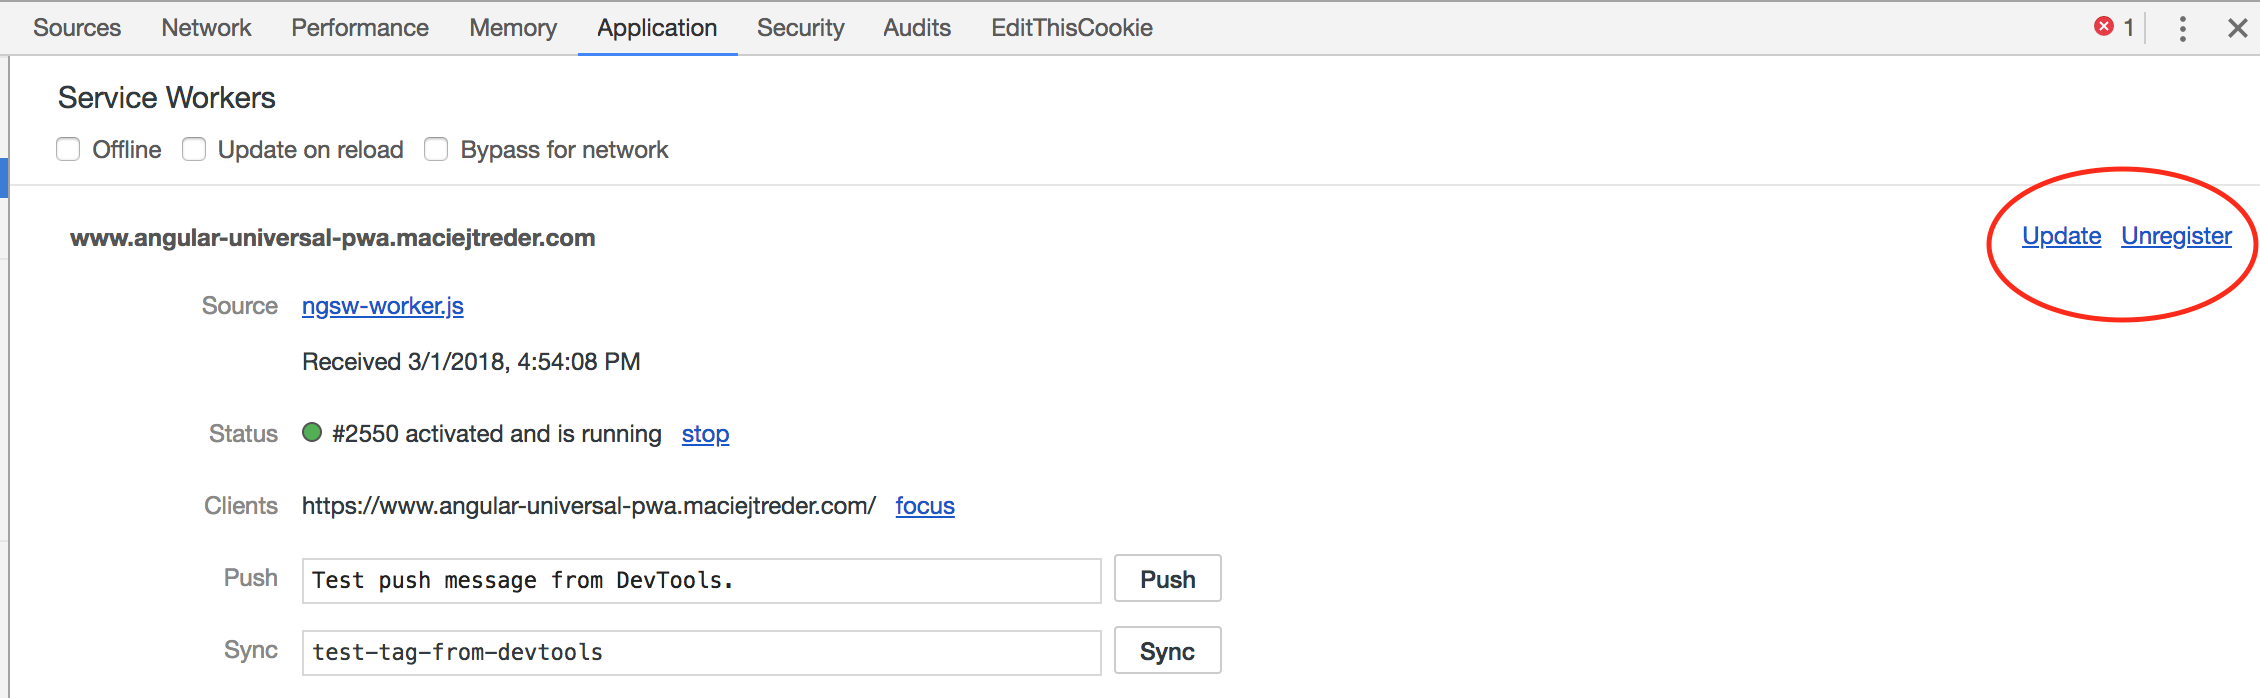Open the Network panel
The width and height of the screenshot is (2260, 698).
click(206, 27)
